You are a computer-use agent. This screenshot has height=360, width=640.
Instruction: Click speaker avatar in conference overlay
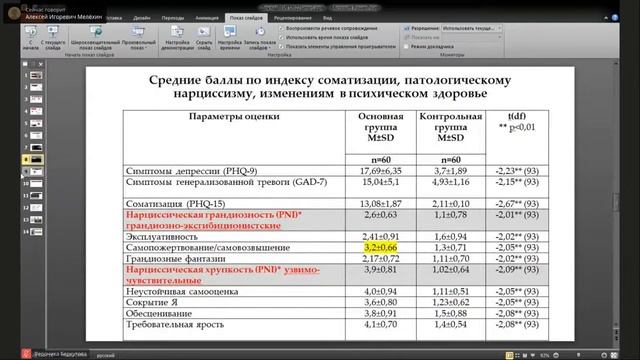pos(14,13)
